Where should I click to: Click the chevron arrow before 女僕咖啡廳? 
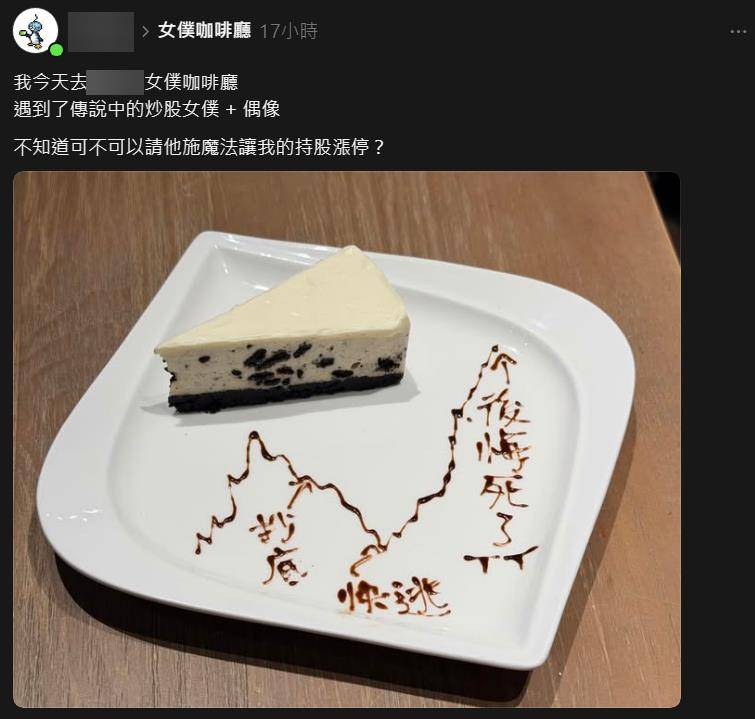[x=145, y=32]
